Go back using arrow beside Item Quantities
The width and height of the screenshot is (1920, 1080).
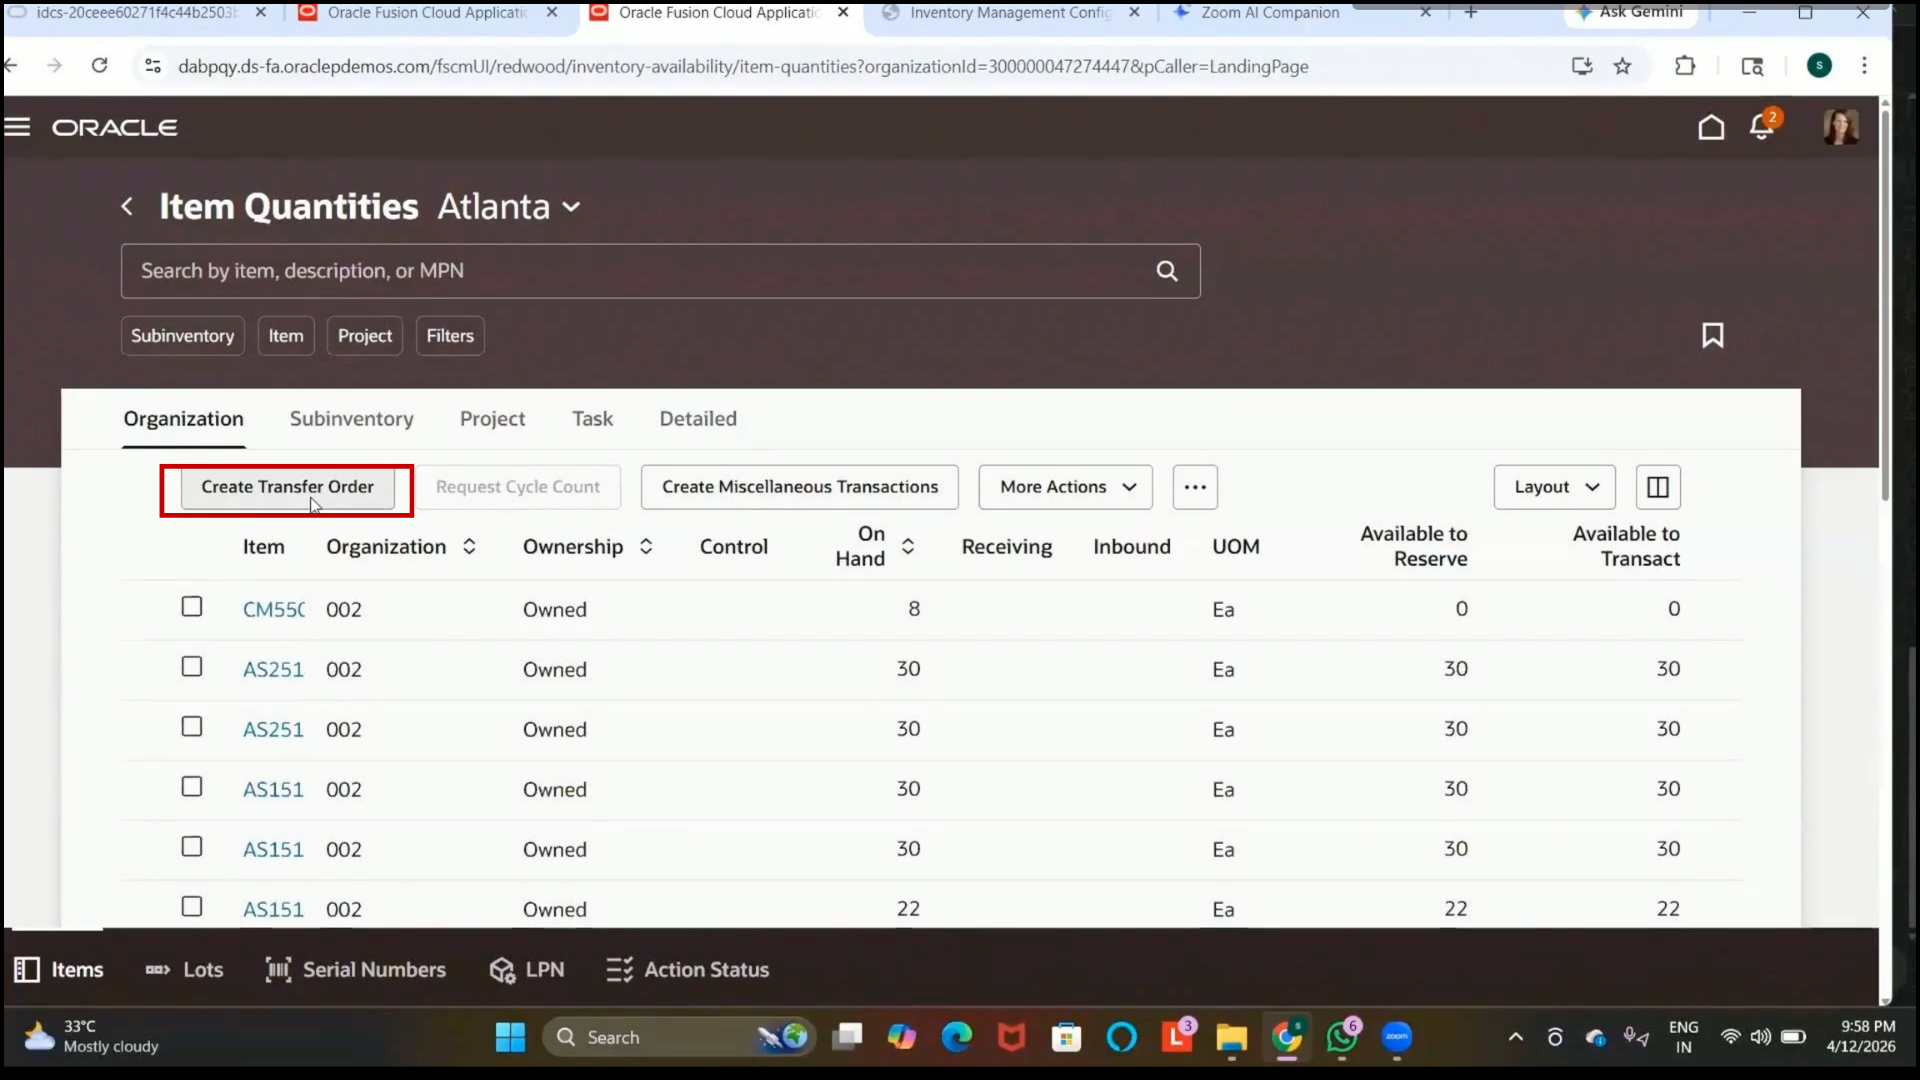(127, 207)
